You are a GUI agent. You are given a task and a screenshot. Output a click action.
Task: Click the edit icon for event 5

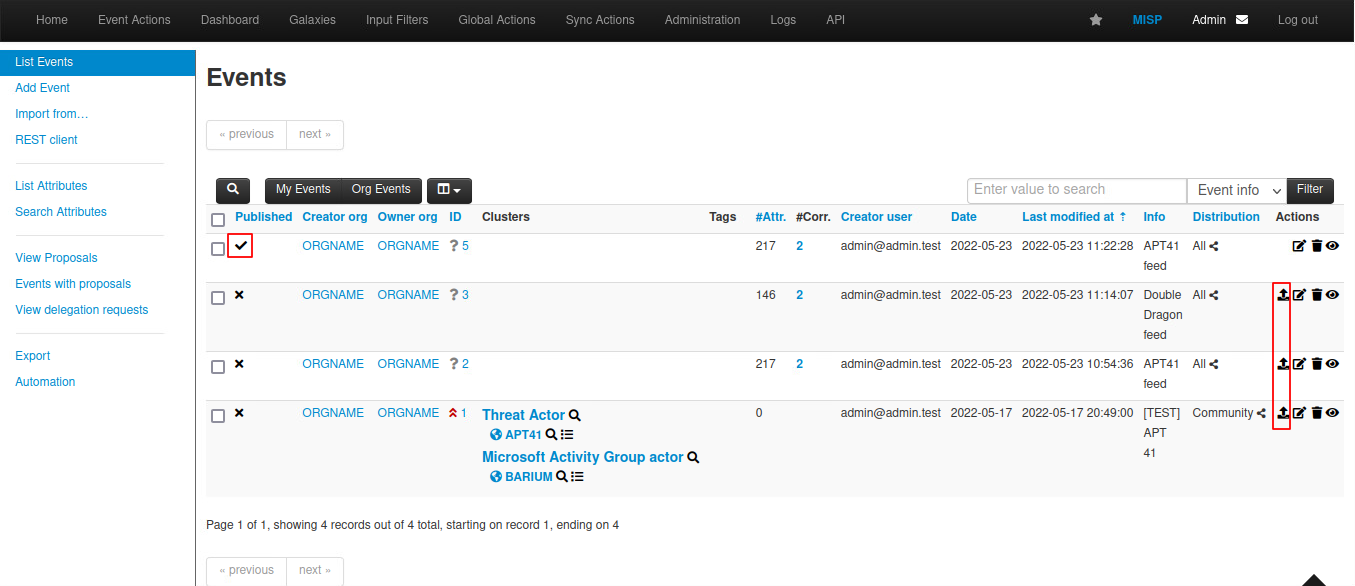[1299, 246]
